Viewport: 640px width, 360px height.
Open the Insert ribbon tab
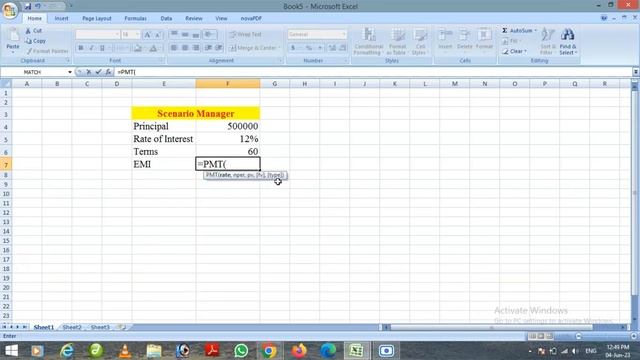click(62, 18)
